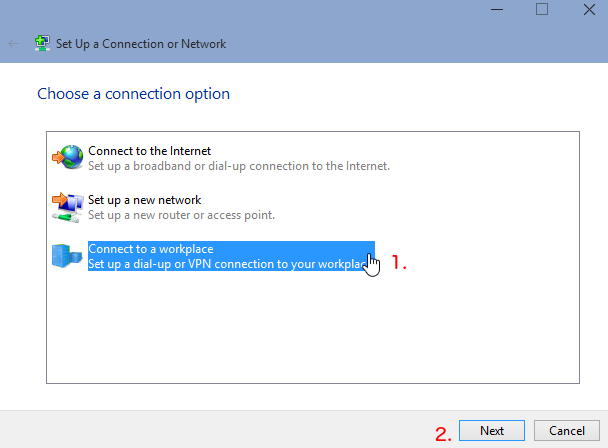Screen dimensions: 608x448
Task: Select the Connect to a workplace option
Action: 151,249
